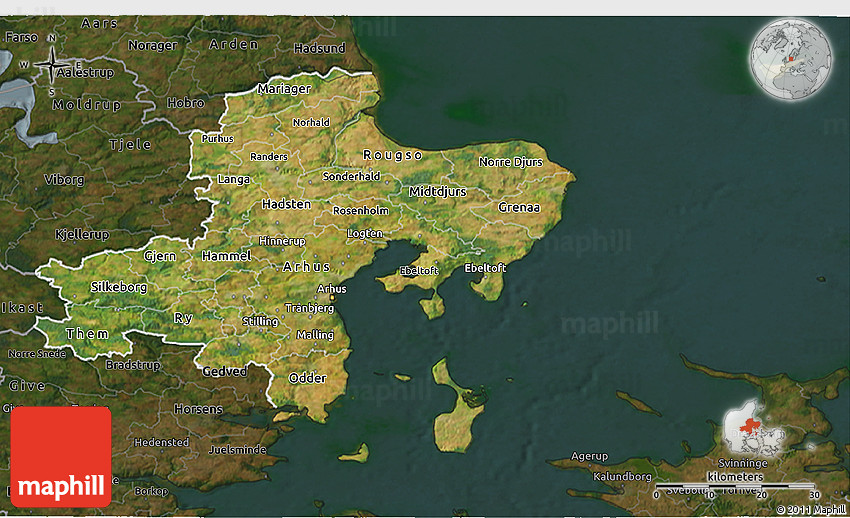Click the Rougso region label
Image resolution: width=850 pixels, height=518 pixels.
point(393,155)
